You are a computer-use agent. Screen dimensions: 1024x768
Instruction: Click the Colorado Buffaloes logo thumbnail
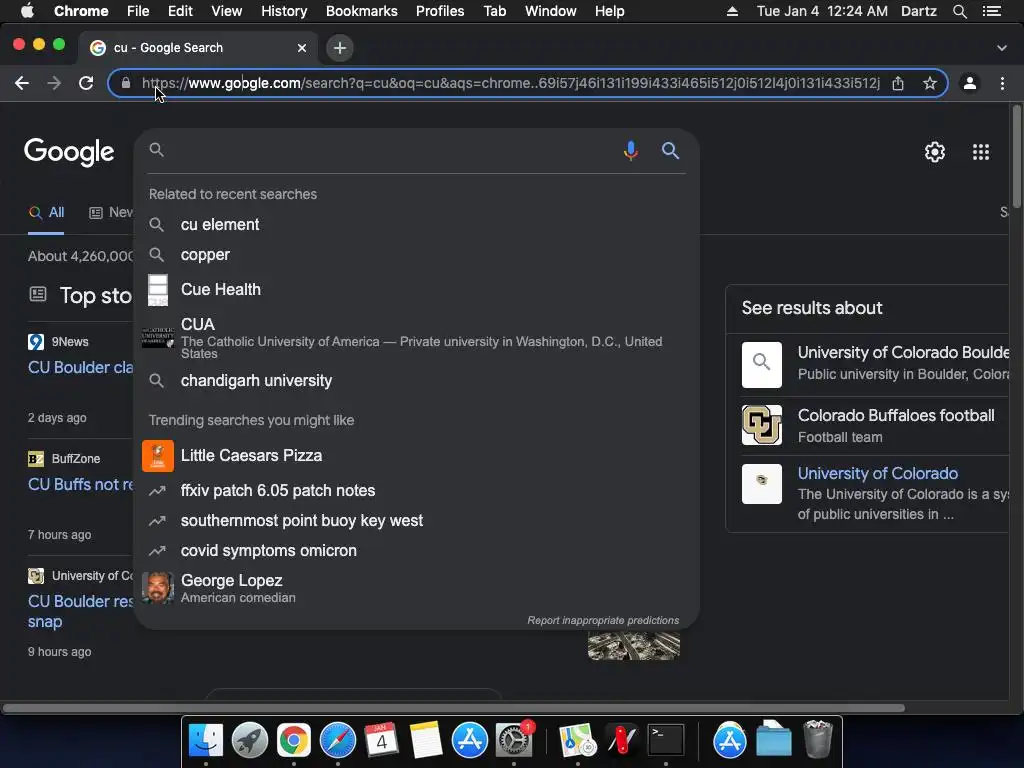761,425
